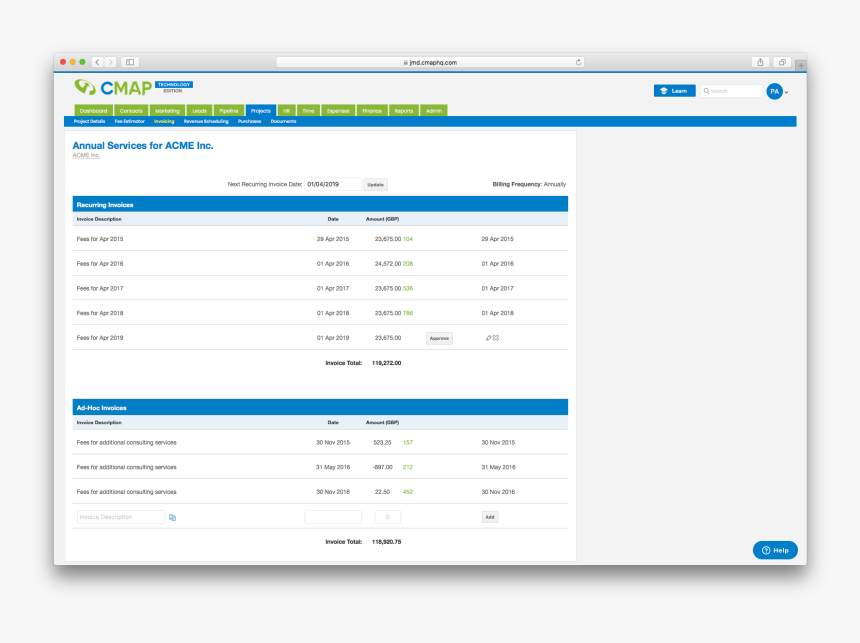Click the copy icon beside invoice description field
Screen dimensions: 860x643
tap(173, 517)
